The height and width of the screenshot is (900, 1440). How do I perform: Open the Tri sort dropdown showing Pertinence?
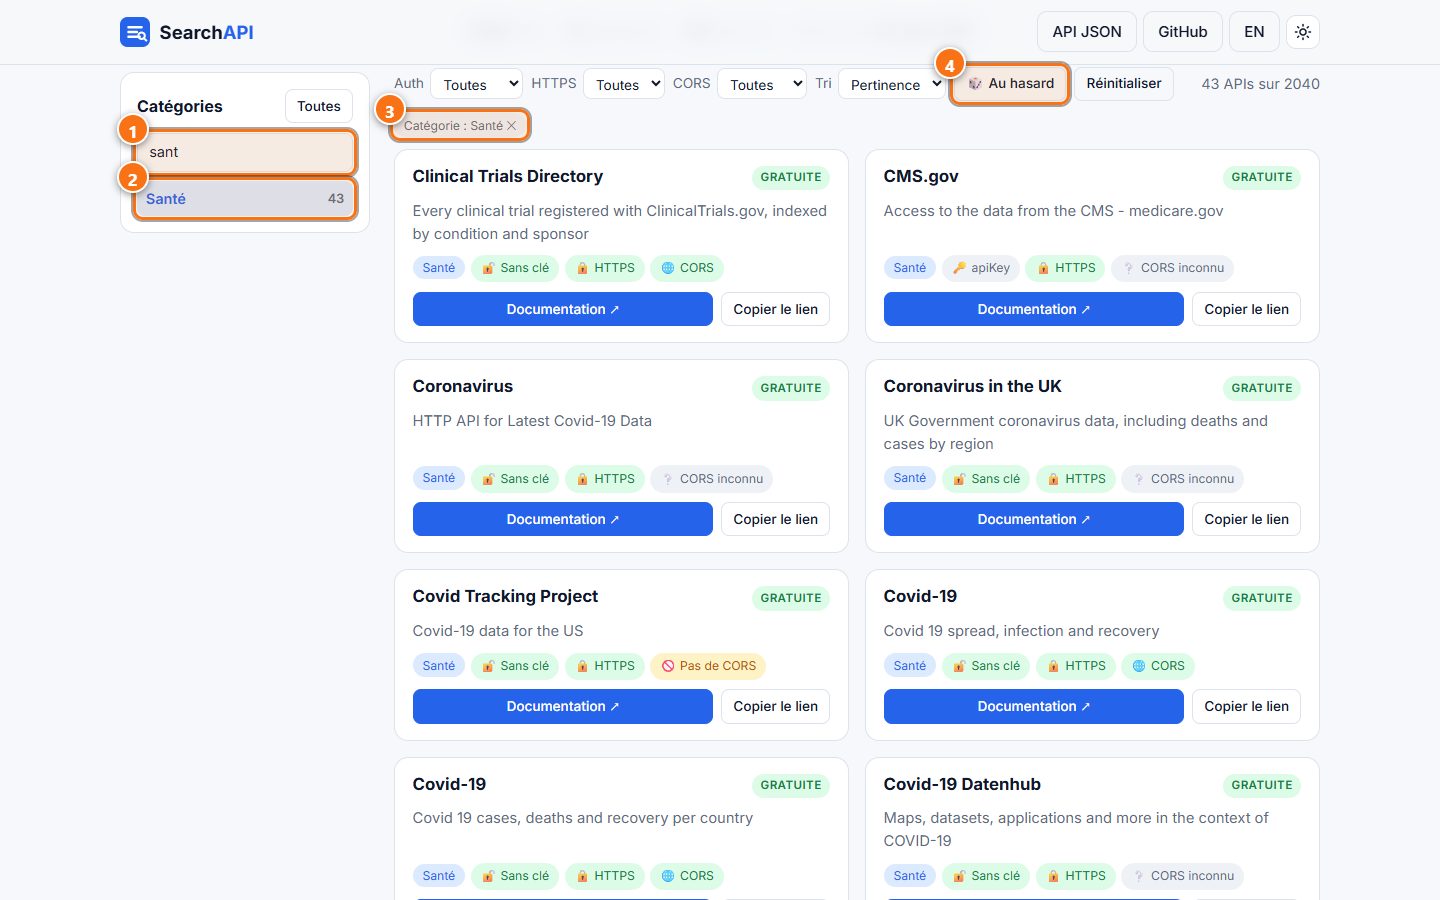tap(892, 84)
